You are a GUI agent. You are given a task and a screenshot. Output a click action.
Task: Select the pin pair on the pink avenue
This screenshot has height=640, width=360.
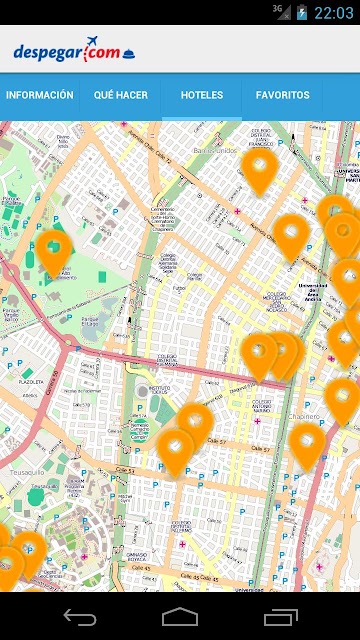[x=271, y=357]
